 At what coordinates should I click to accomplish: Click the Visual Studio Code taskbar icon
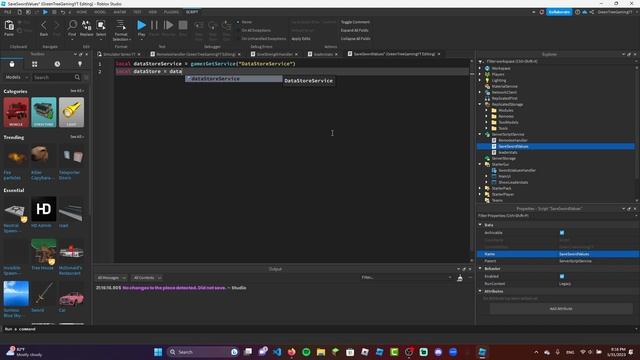coord(277,352)
